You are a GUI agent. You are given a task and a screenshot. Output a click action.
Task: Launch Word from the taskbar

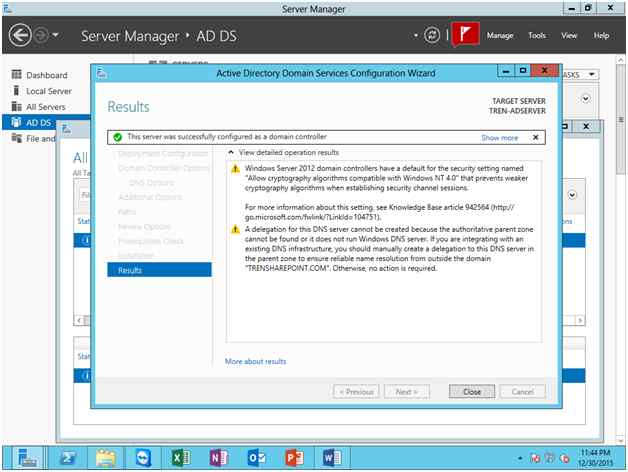tap(332, 458)
